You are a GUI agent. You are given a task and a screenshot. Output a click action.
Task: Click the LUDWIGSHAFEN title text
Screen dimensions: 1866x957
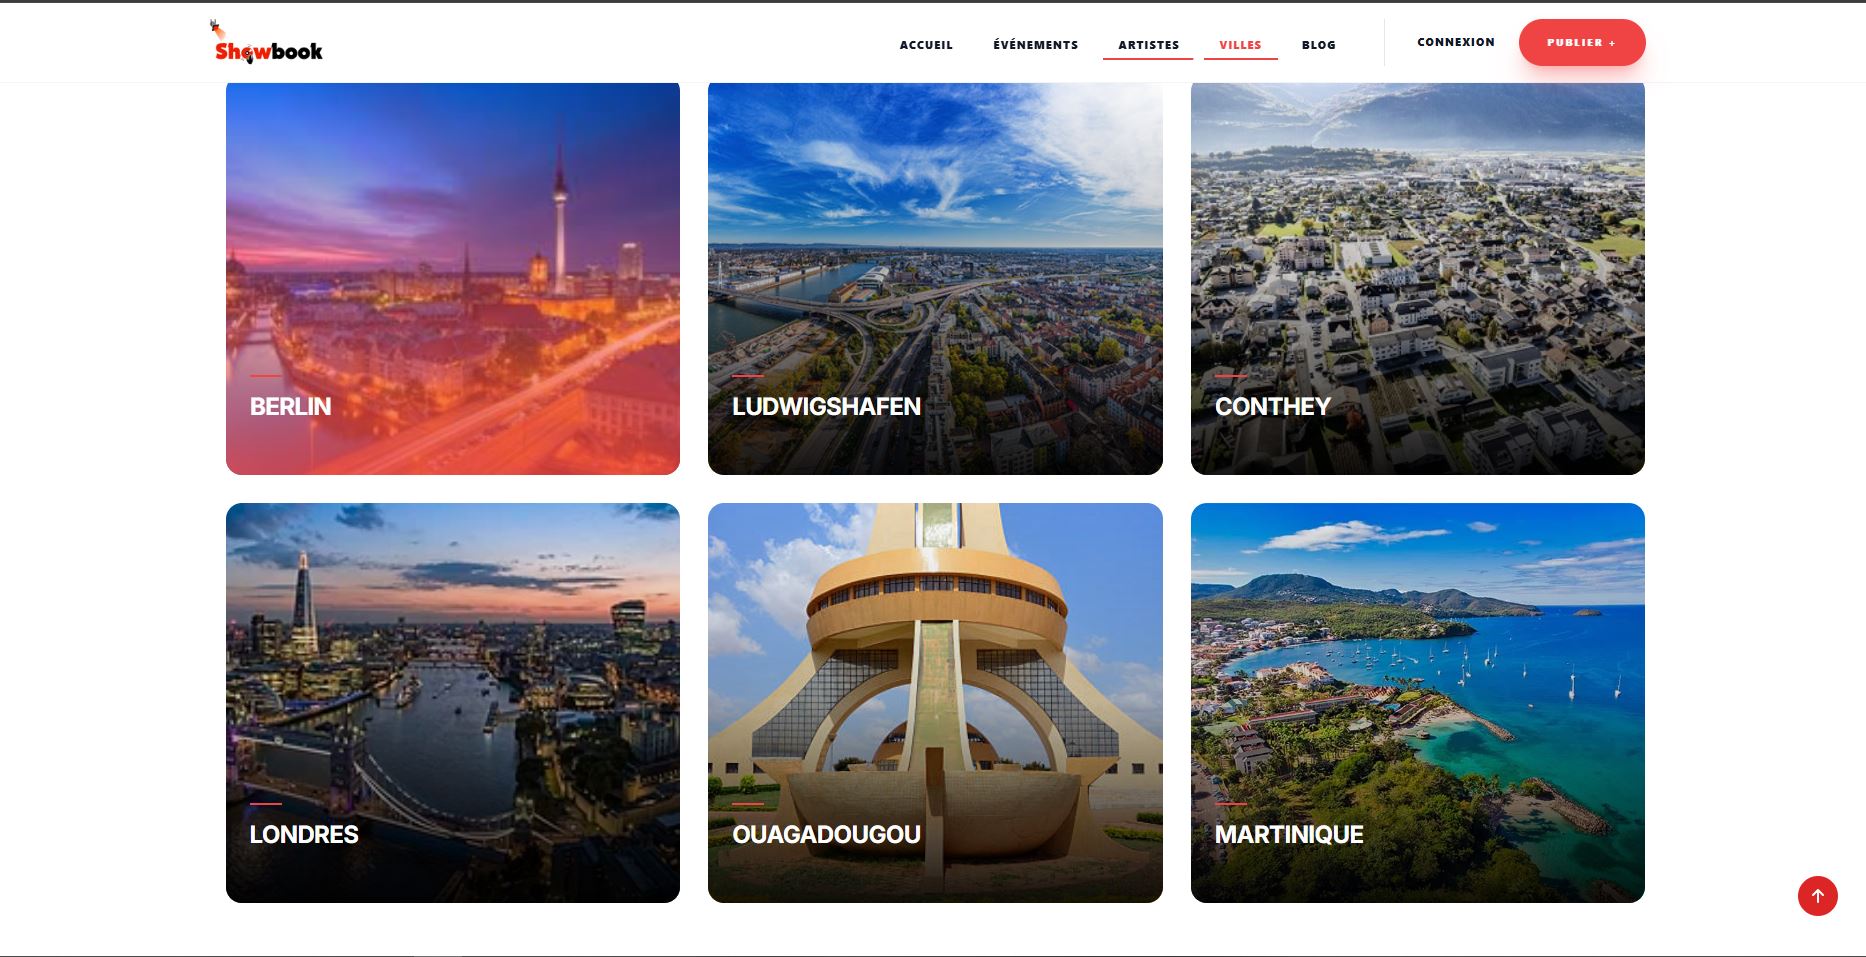point(826,407)
